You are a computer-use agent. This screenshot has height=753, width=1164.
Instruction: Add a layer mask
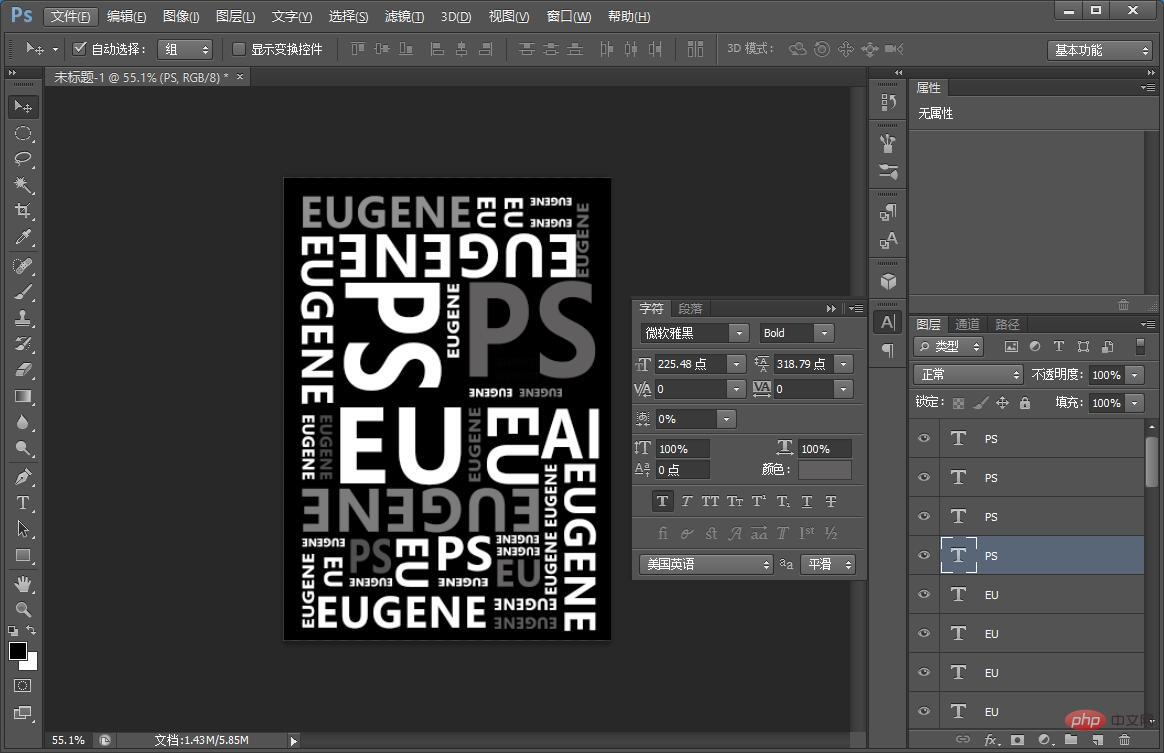[x=1017, y=740]
